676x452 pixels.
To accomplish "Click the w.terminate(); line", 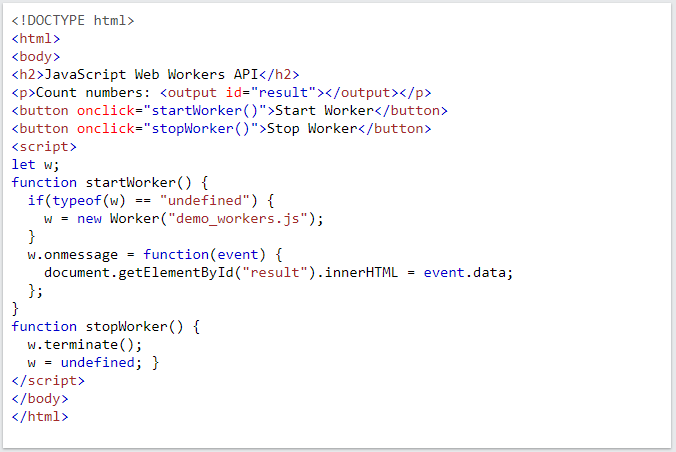I will click(x=84, y=345).
